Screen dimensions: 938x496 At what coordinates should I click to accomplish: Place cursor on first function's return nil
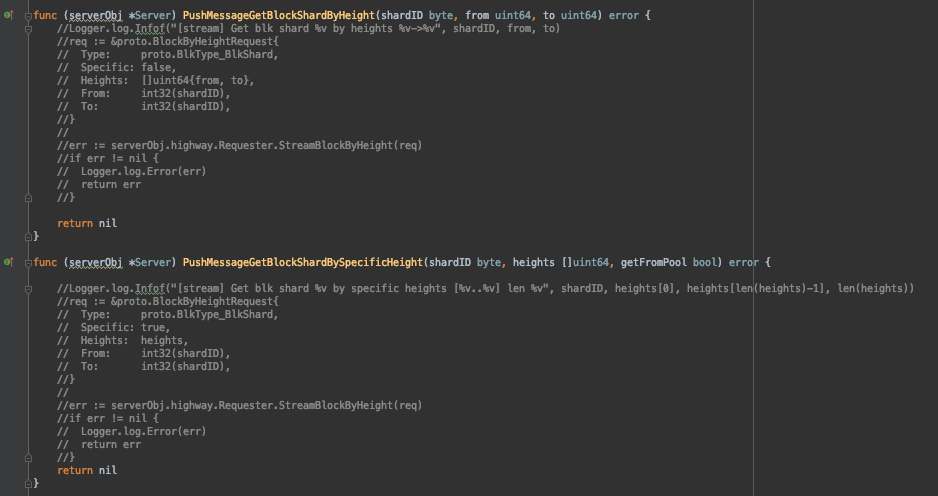[87, 223]
